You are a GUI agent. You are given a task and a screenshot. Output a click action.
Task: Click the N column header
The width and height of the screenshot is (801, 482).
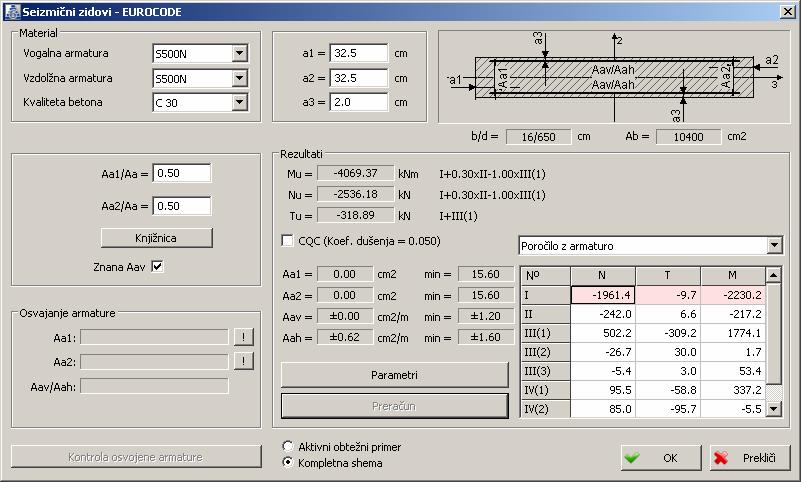pyautogui.click(x=603, y=276)
